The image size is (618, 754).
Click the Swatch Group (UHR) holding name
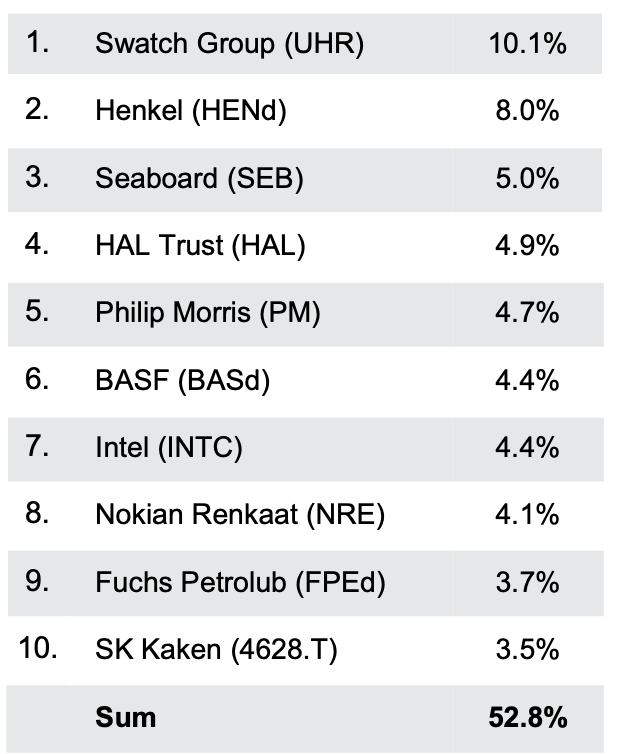click(x=229, y=43)
